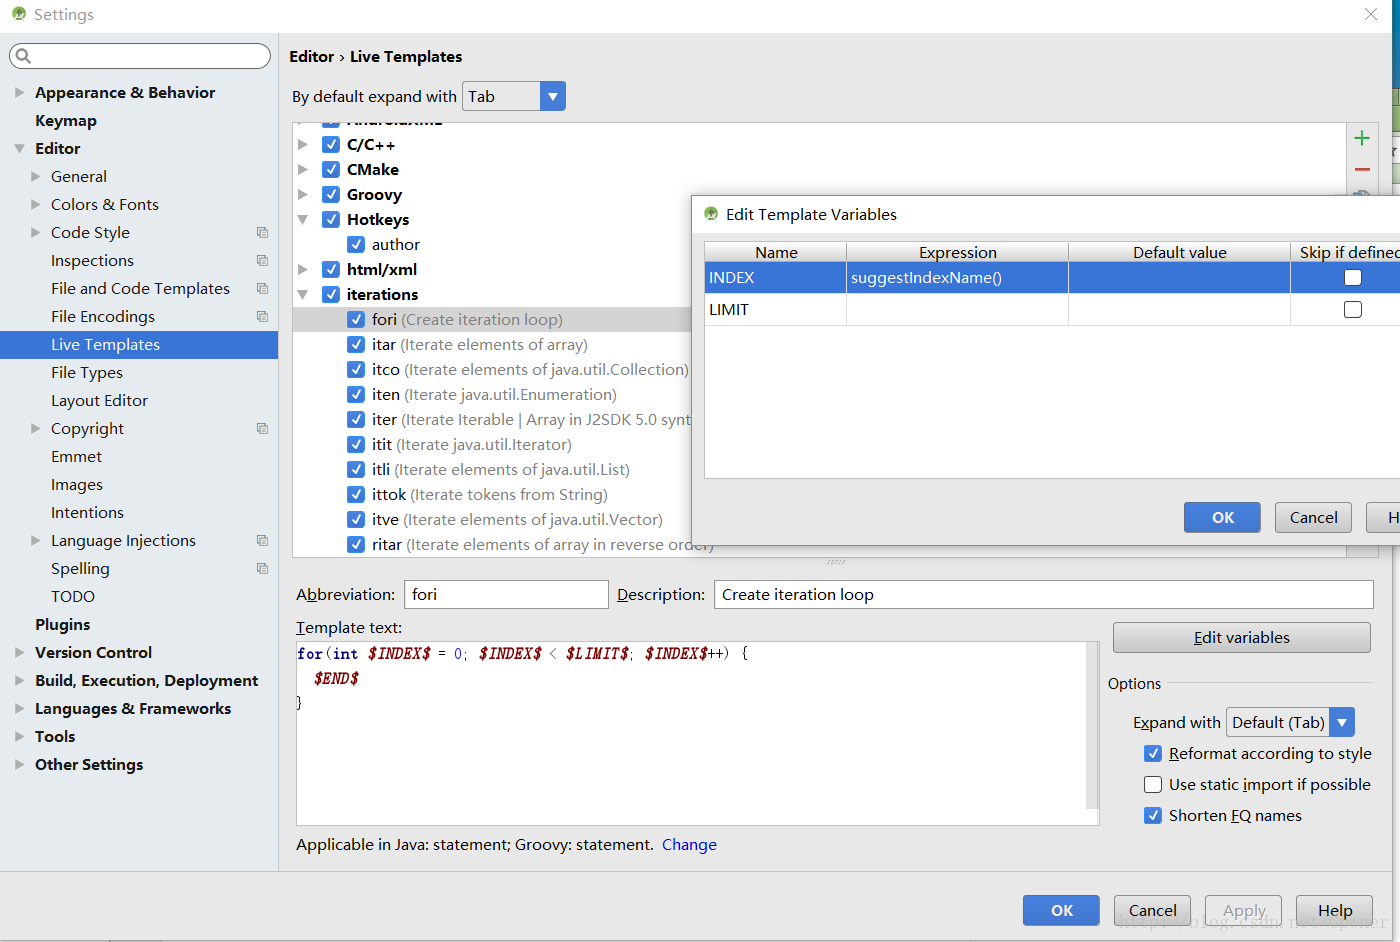Click project-level icon next to Inspections
The height and width of the screenshot is (942, 1400).
click(x=262, y=260)
